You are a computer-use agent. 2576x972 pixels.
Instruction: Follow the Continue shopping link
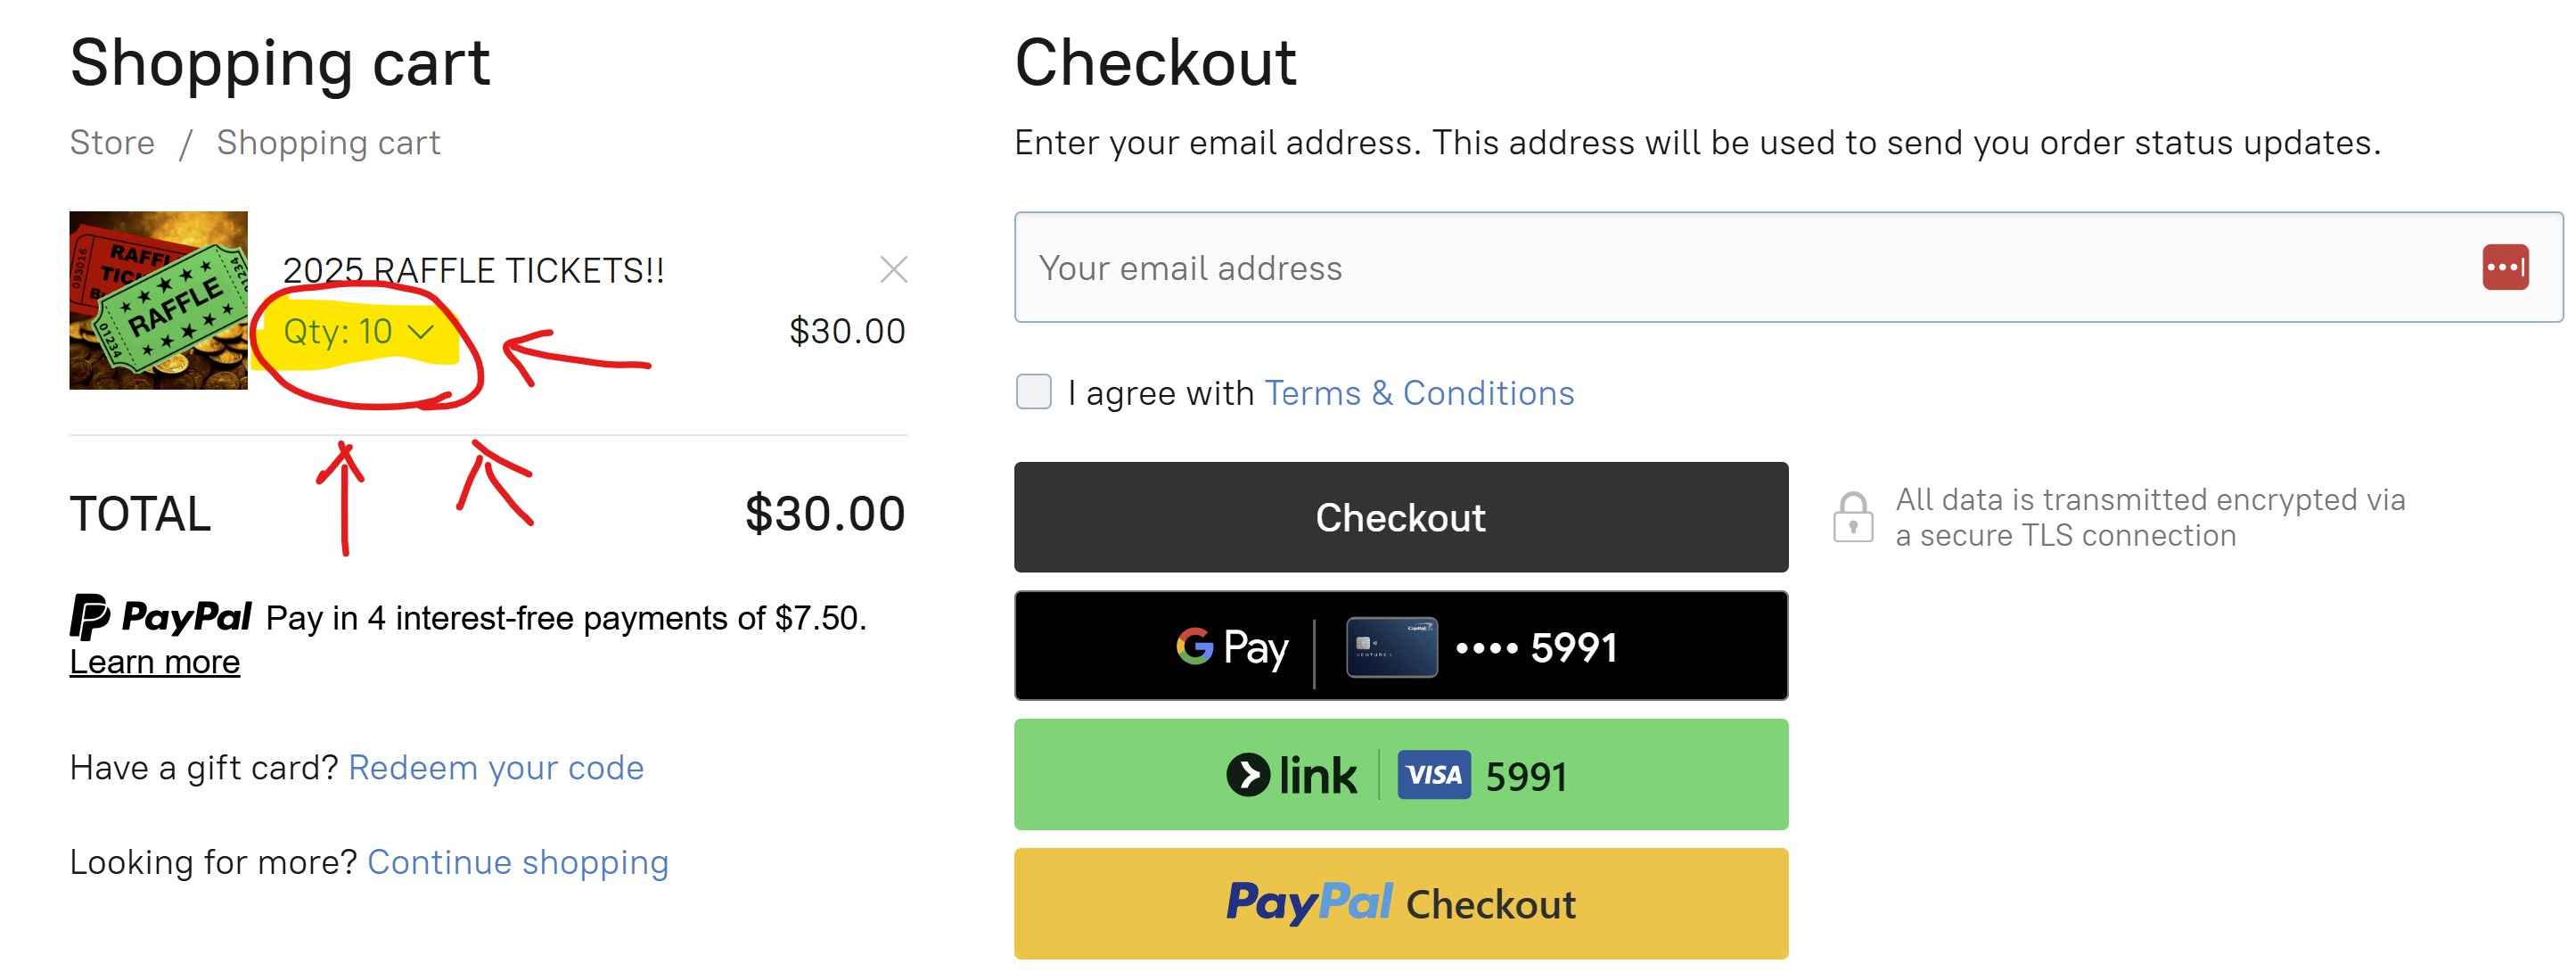[518, 862]
